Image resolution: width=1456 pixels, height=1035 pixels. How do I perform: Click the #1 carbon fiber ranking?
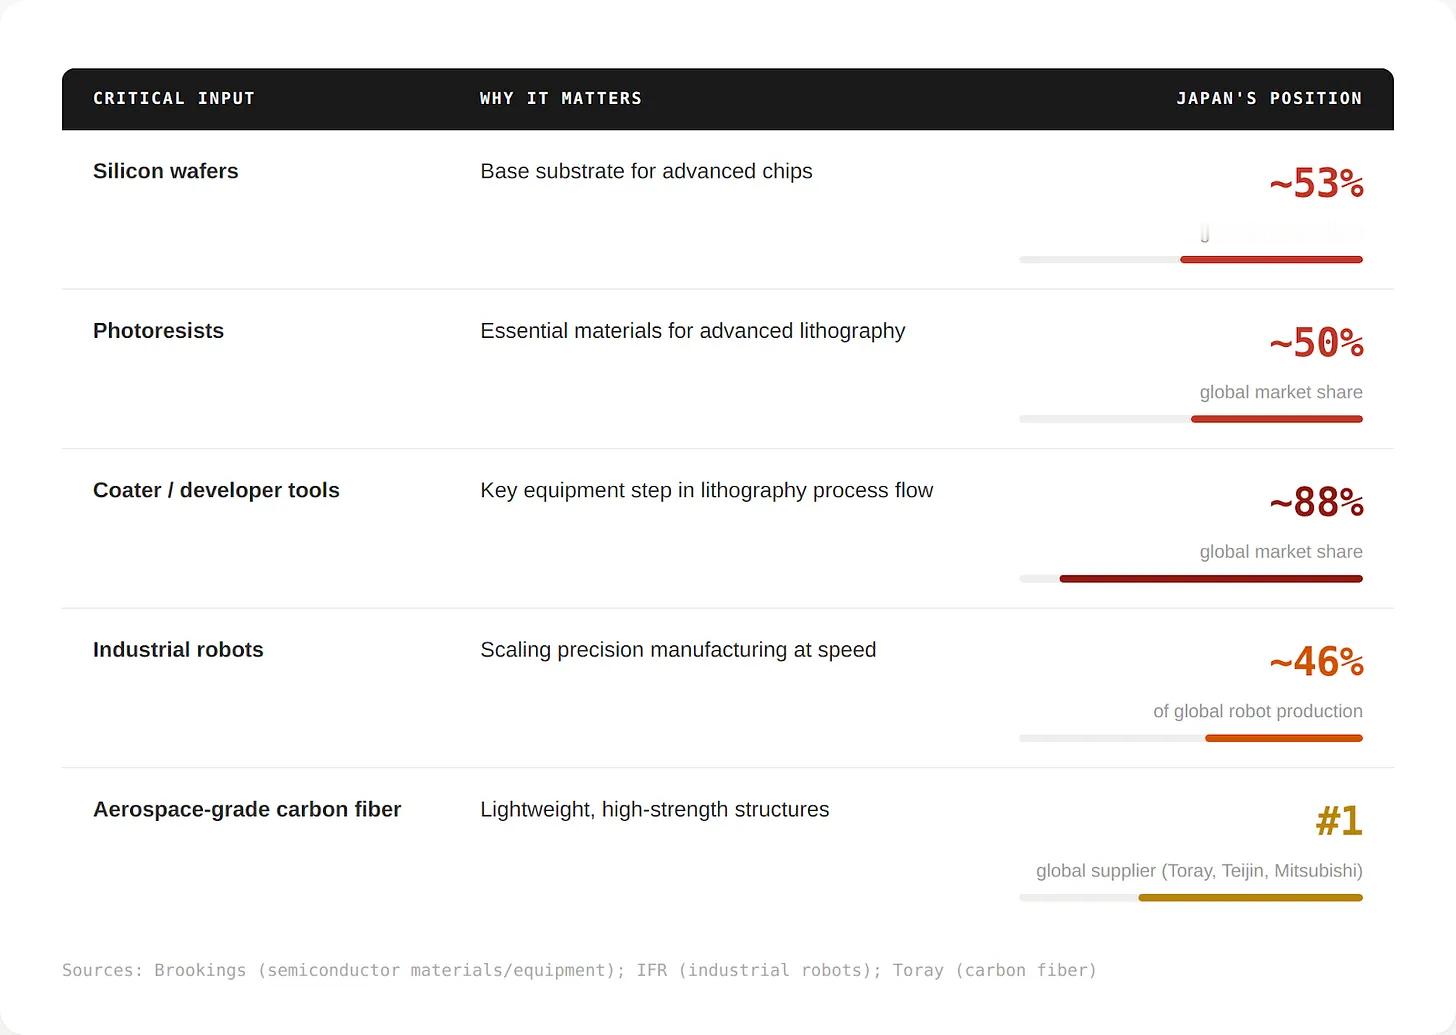pyautogui.click(x=1339, y=821)
